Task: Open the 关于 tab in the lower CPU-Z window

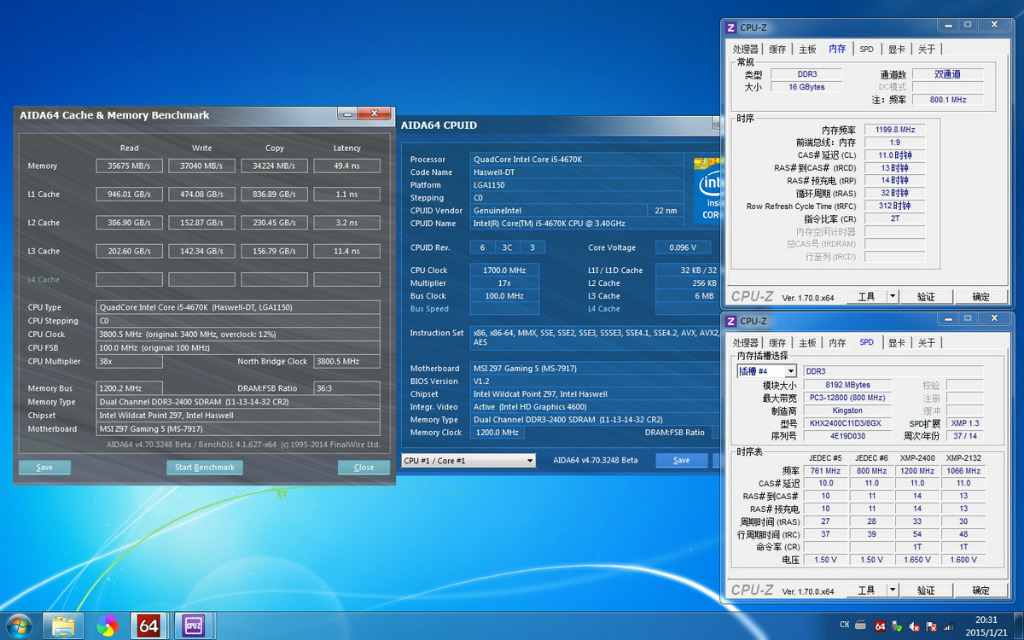Action: (x=926, y=342)
